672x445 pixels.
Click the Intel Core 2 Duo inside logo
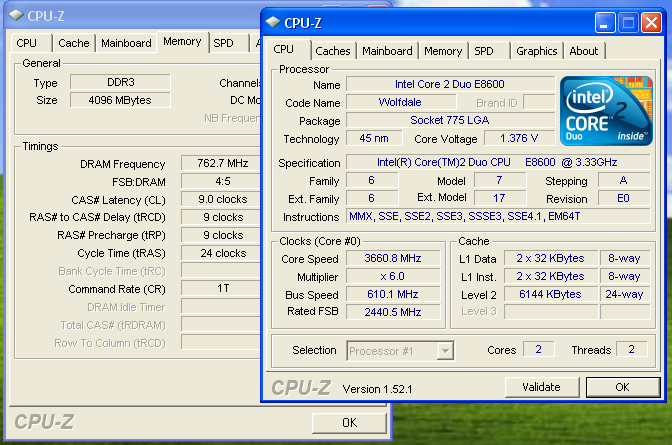(606, 111)
